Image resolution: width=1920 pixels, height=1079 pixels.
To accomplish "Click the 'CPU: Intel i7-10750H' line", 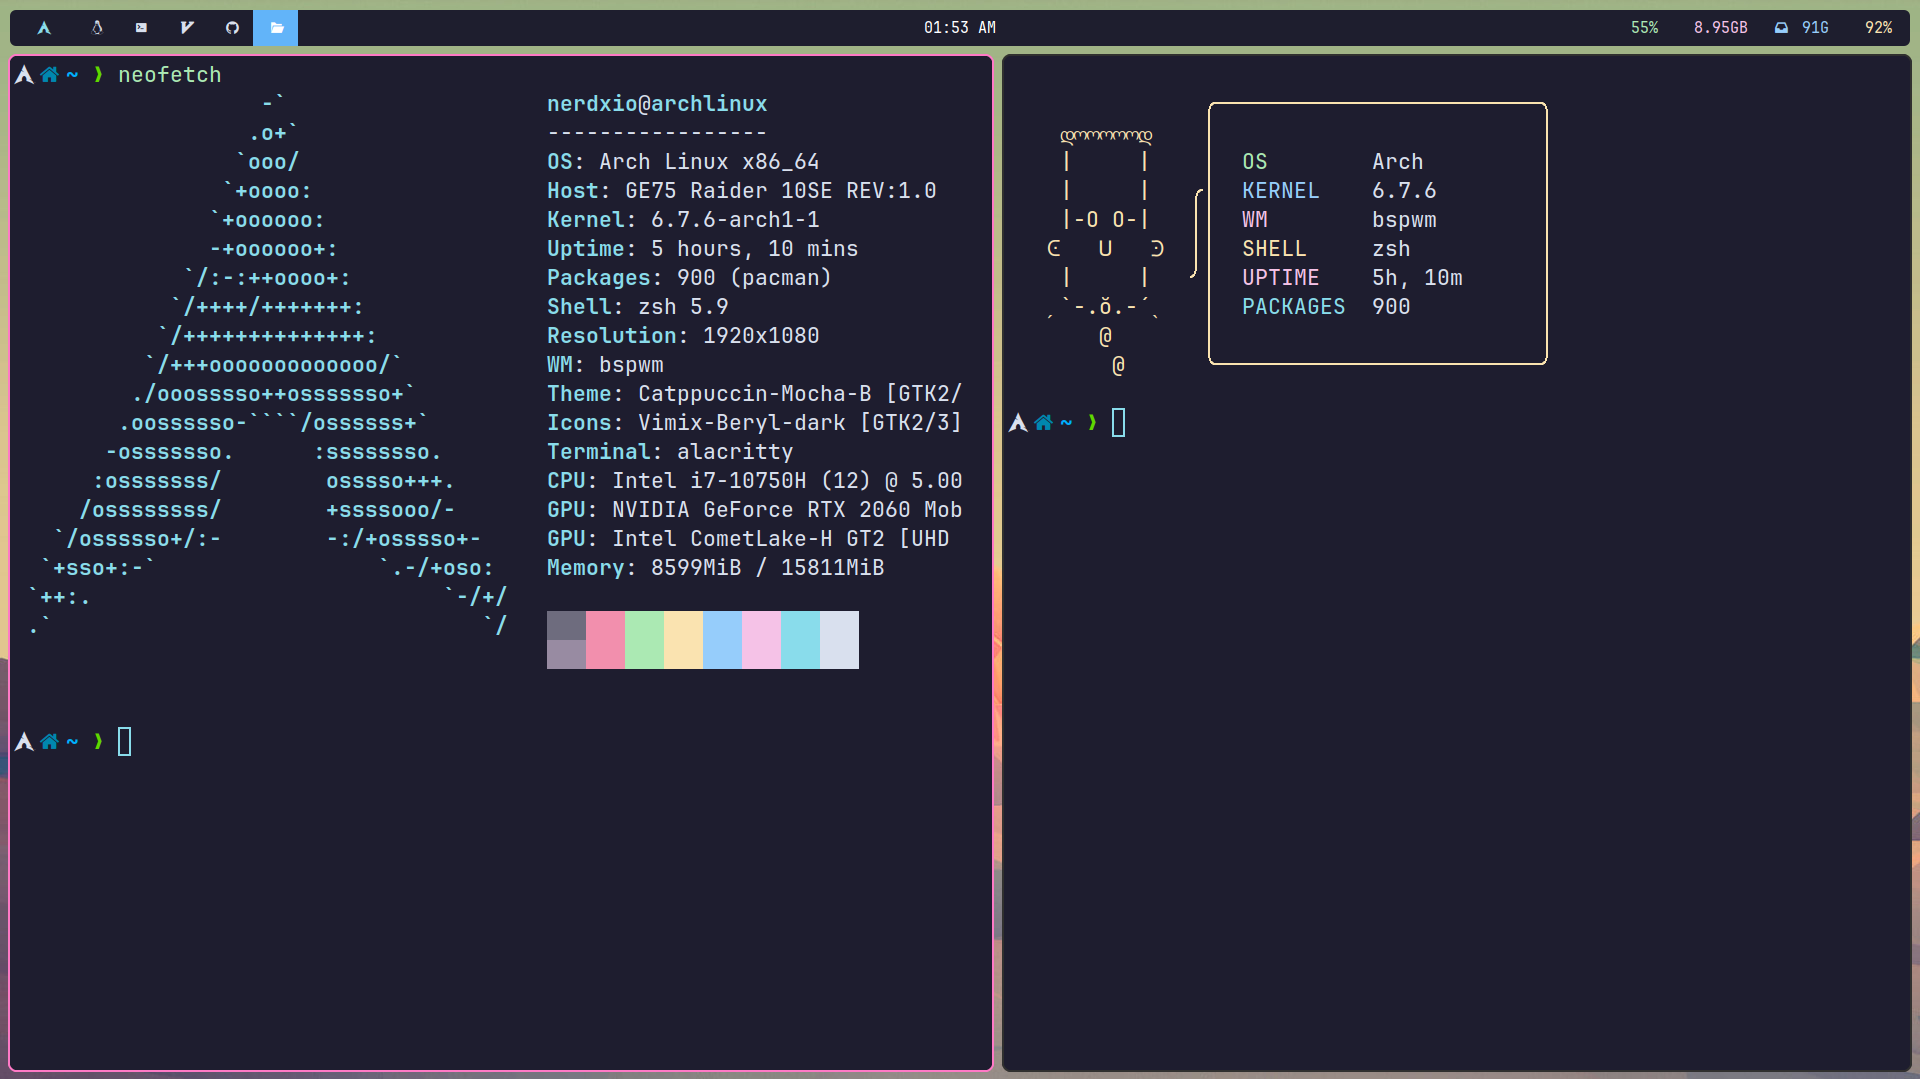I will click(754, 481).
